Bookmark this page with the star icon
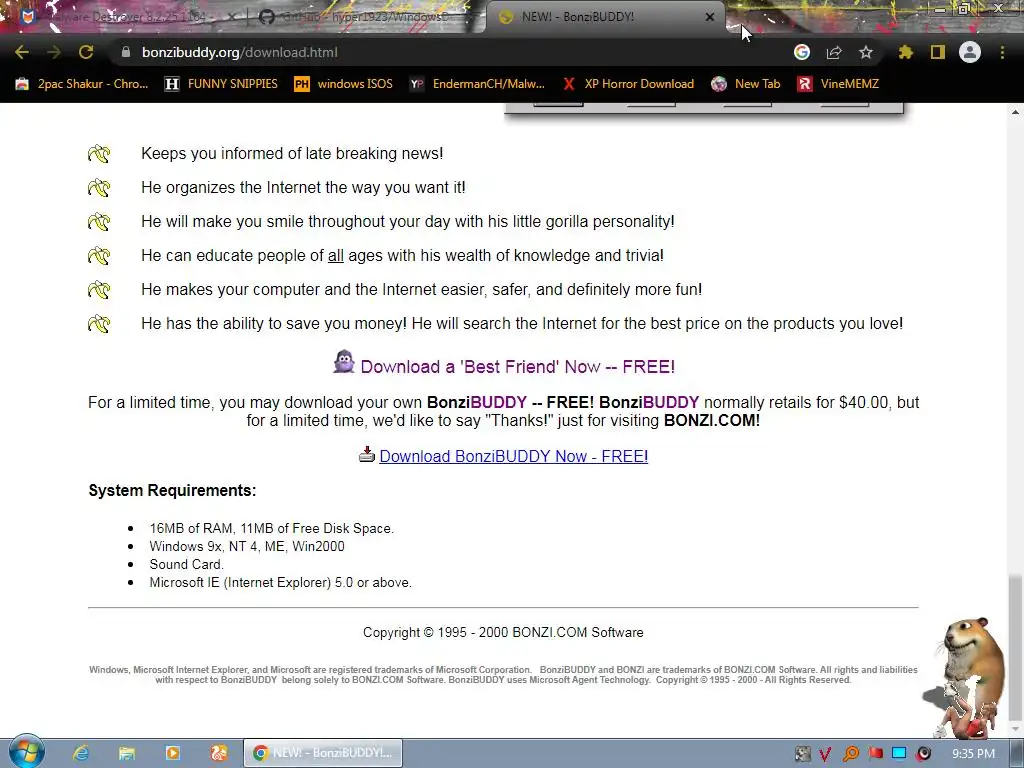Image resolution: width=1024 pixels, height=768 pixels. [866, 52]
